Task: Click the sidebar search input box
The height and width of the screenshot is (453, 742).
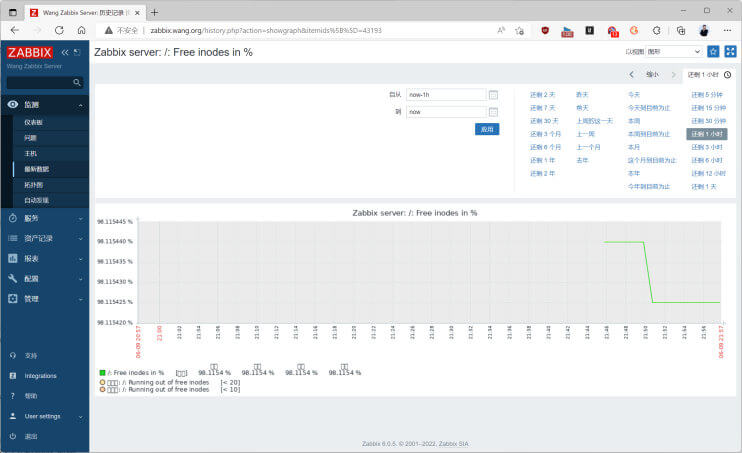Action: tap(45, 82)
